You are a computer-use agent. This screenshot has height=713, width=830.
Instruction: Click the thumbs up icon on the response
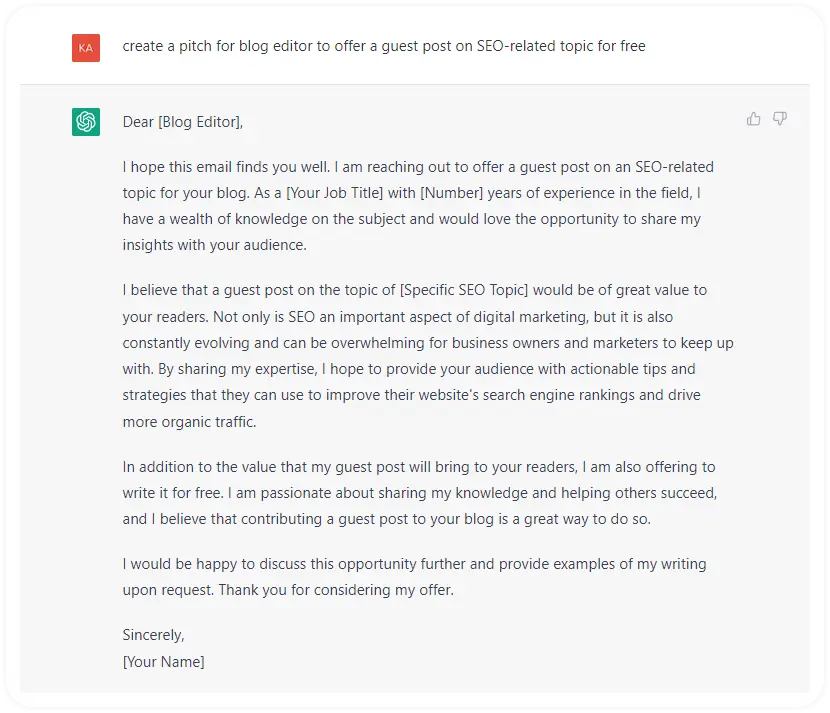click(x=753, y=119)
